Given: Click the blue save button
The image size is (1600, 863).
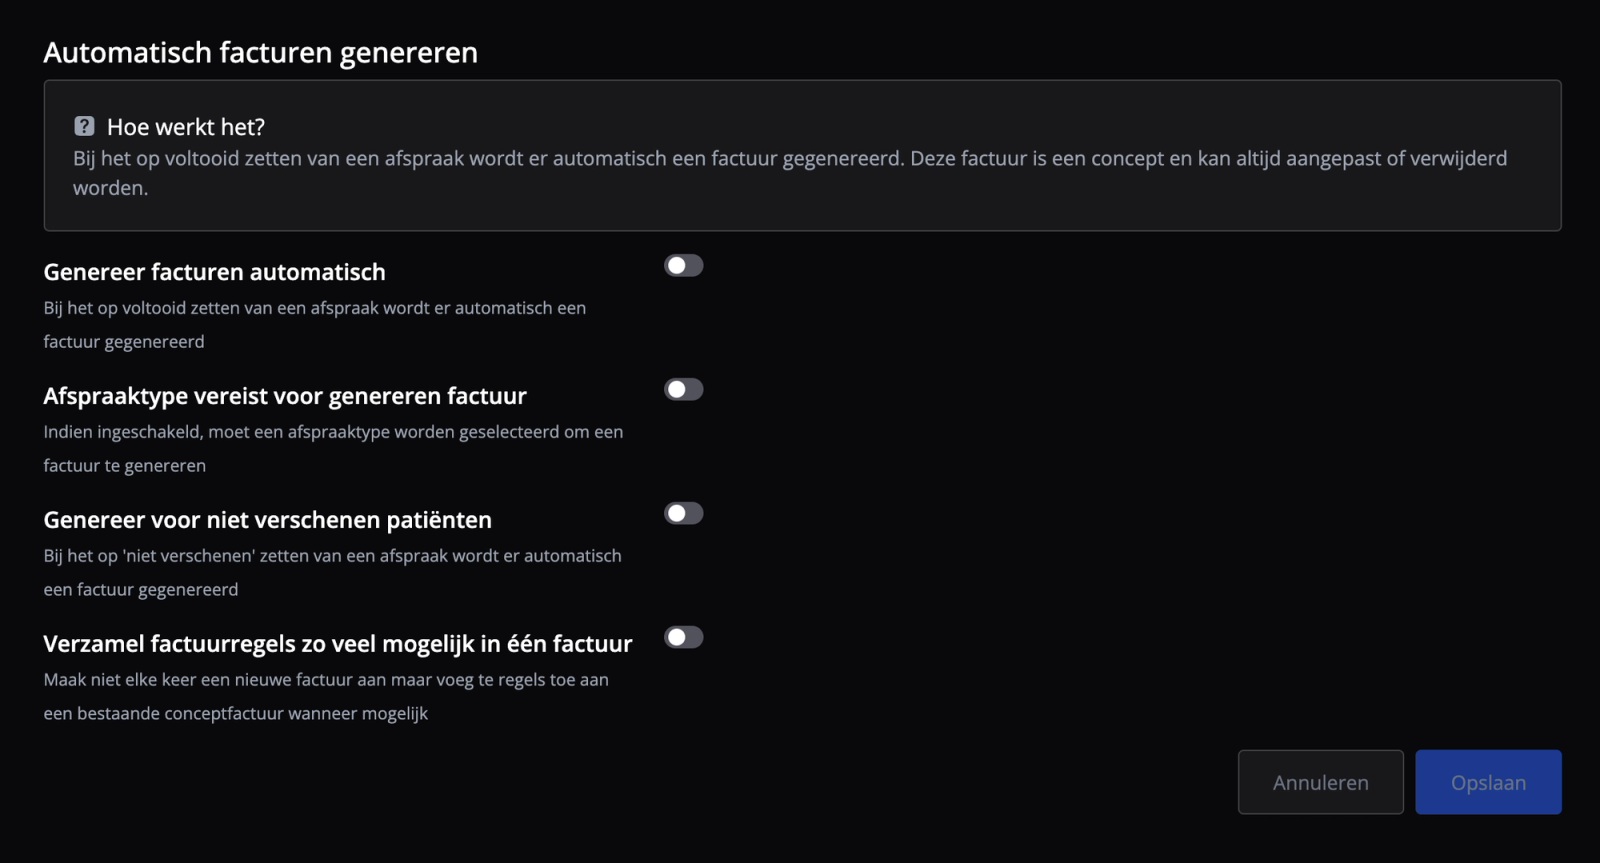Looking at the screenshot, I should (x=1488, y=782).
